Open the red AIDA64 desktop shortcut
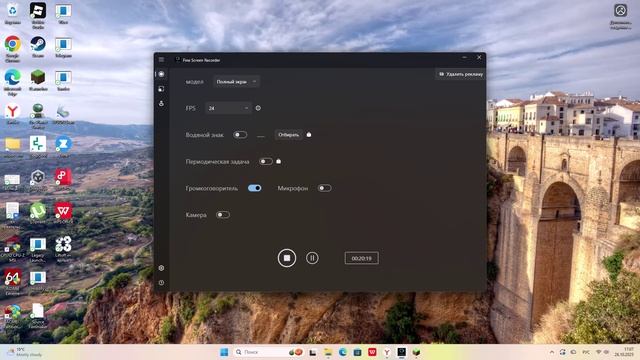This screenshot has height=360, width=640. [13, 282]
